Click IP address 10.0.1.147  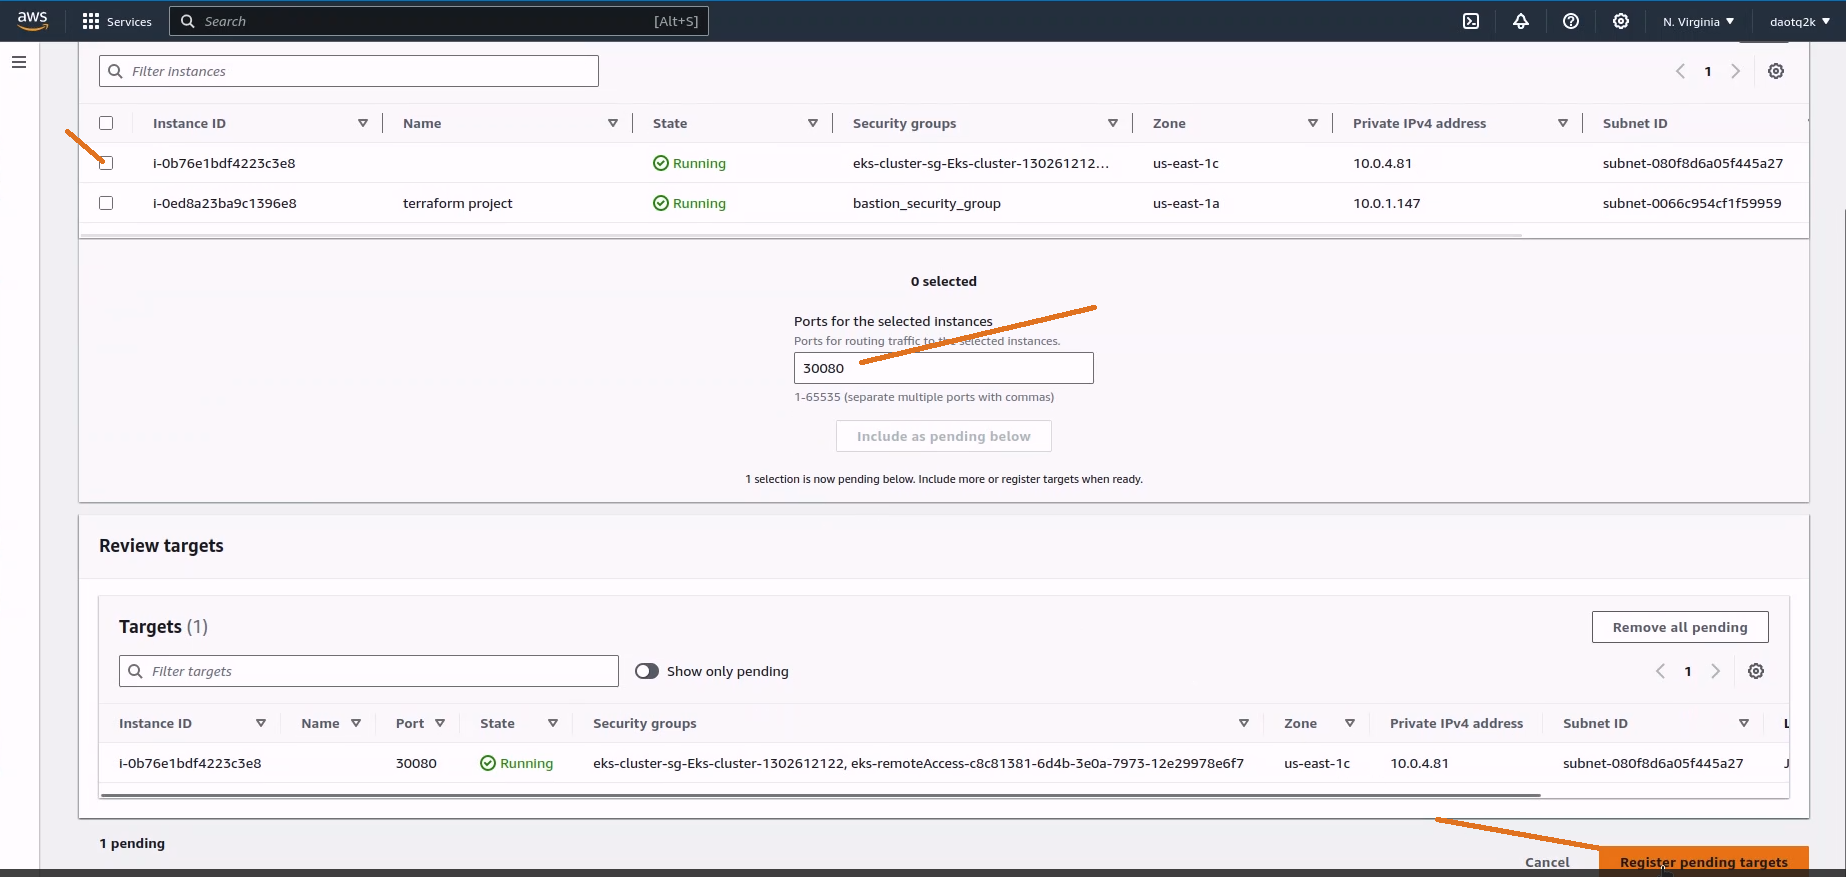1386,203
